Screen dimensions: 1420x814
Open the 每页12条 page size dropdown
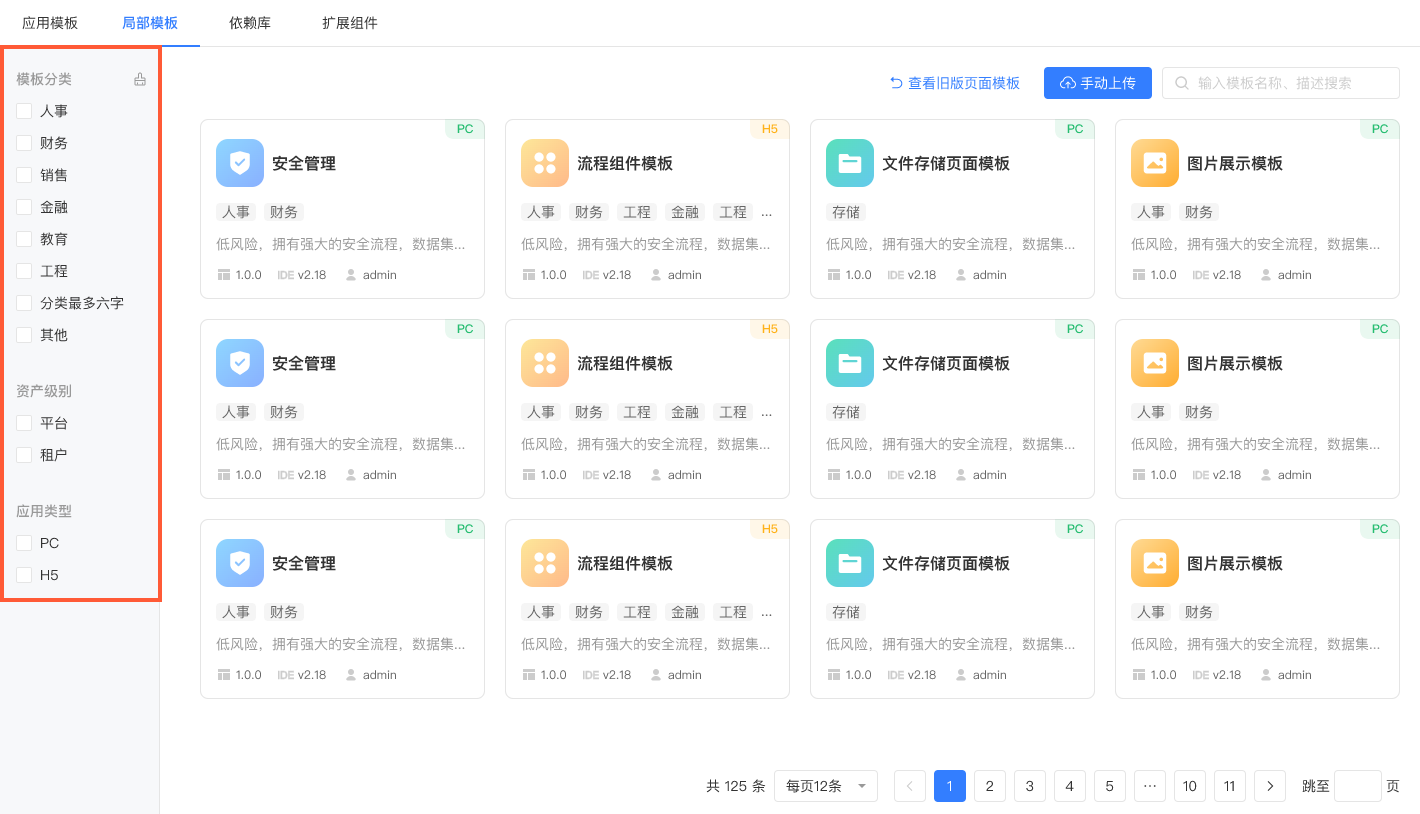tap(826, 786)
